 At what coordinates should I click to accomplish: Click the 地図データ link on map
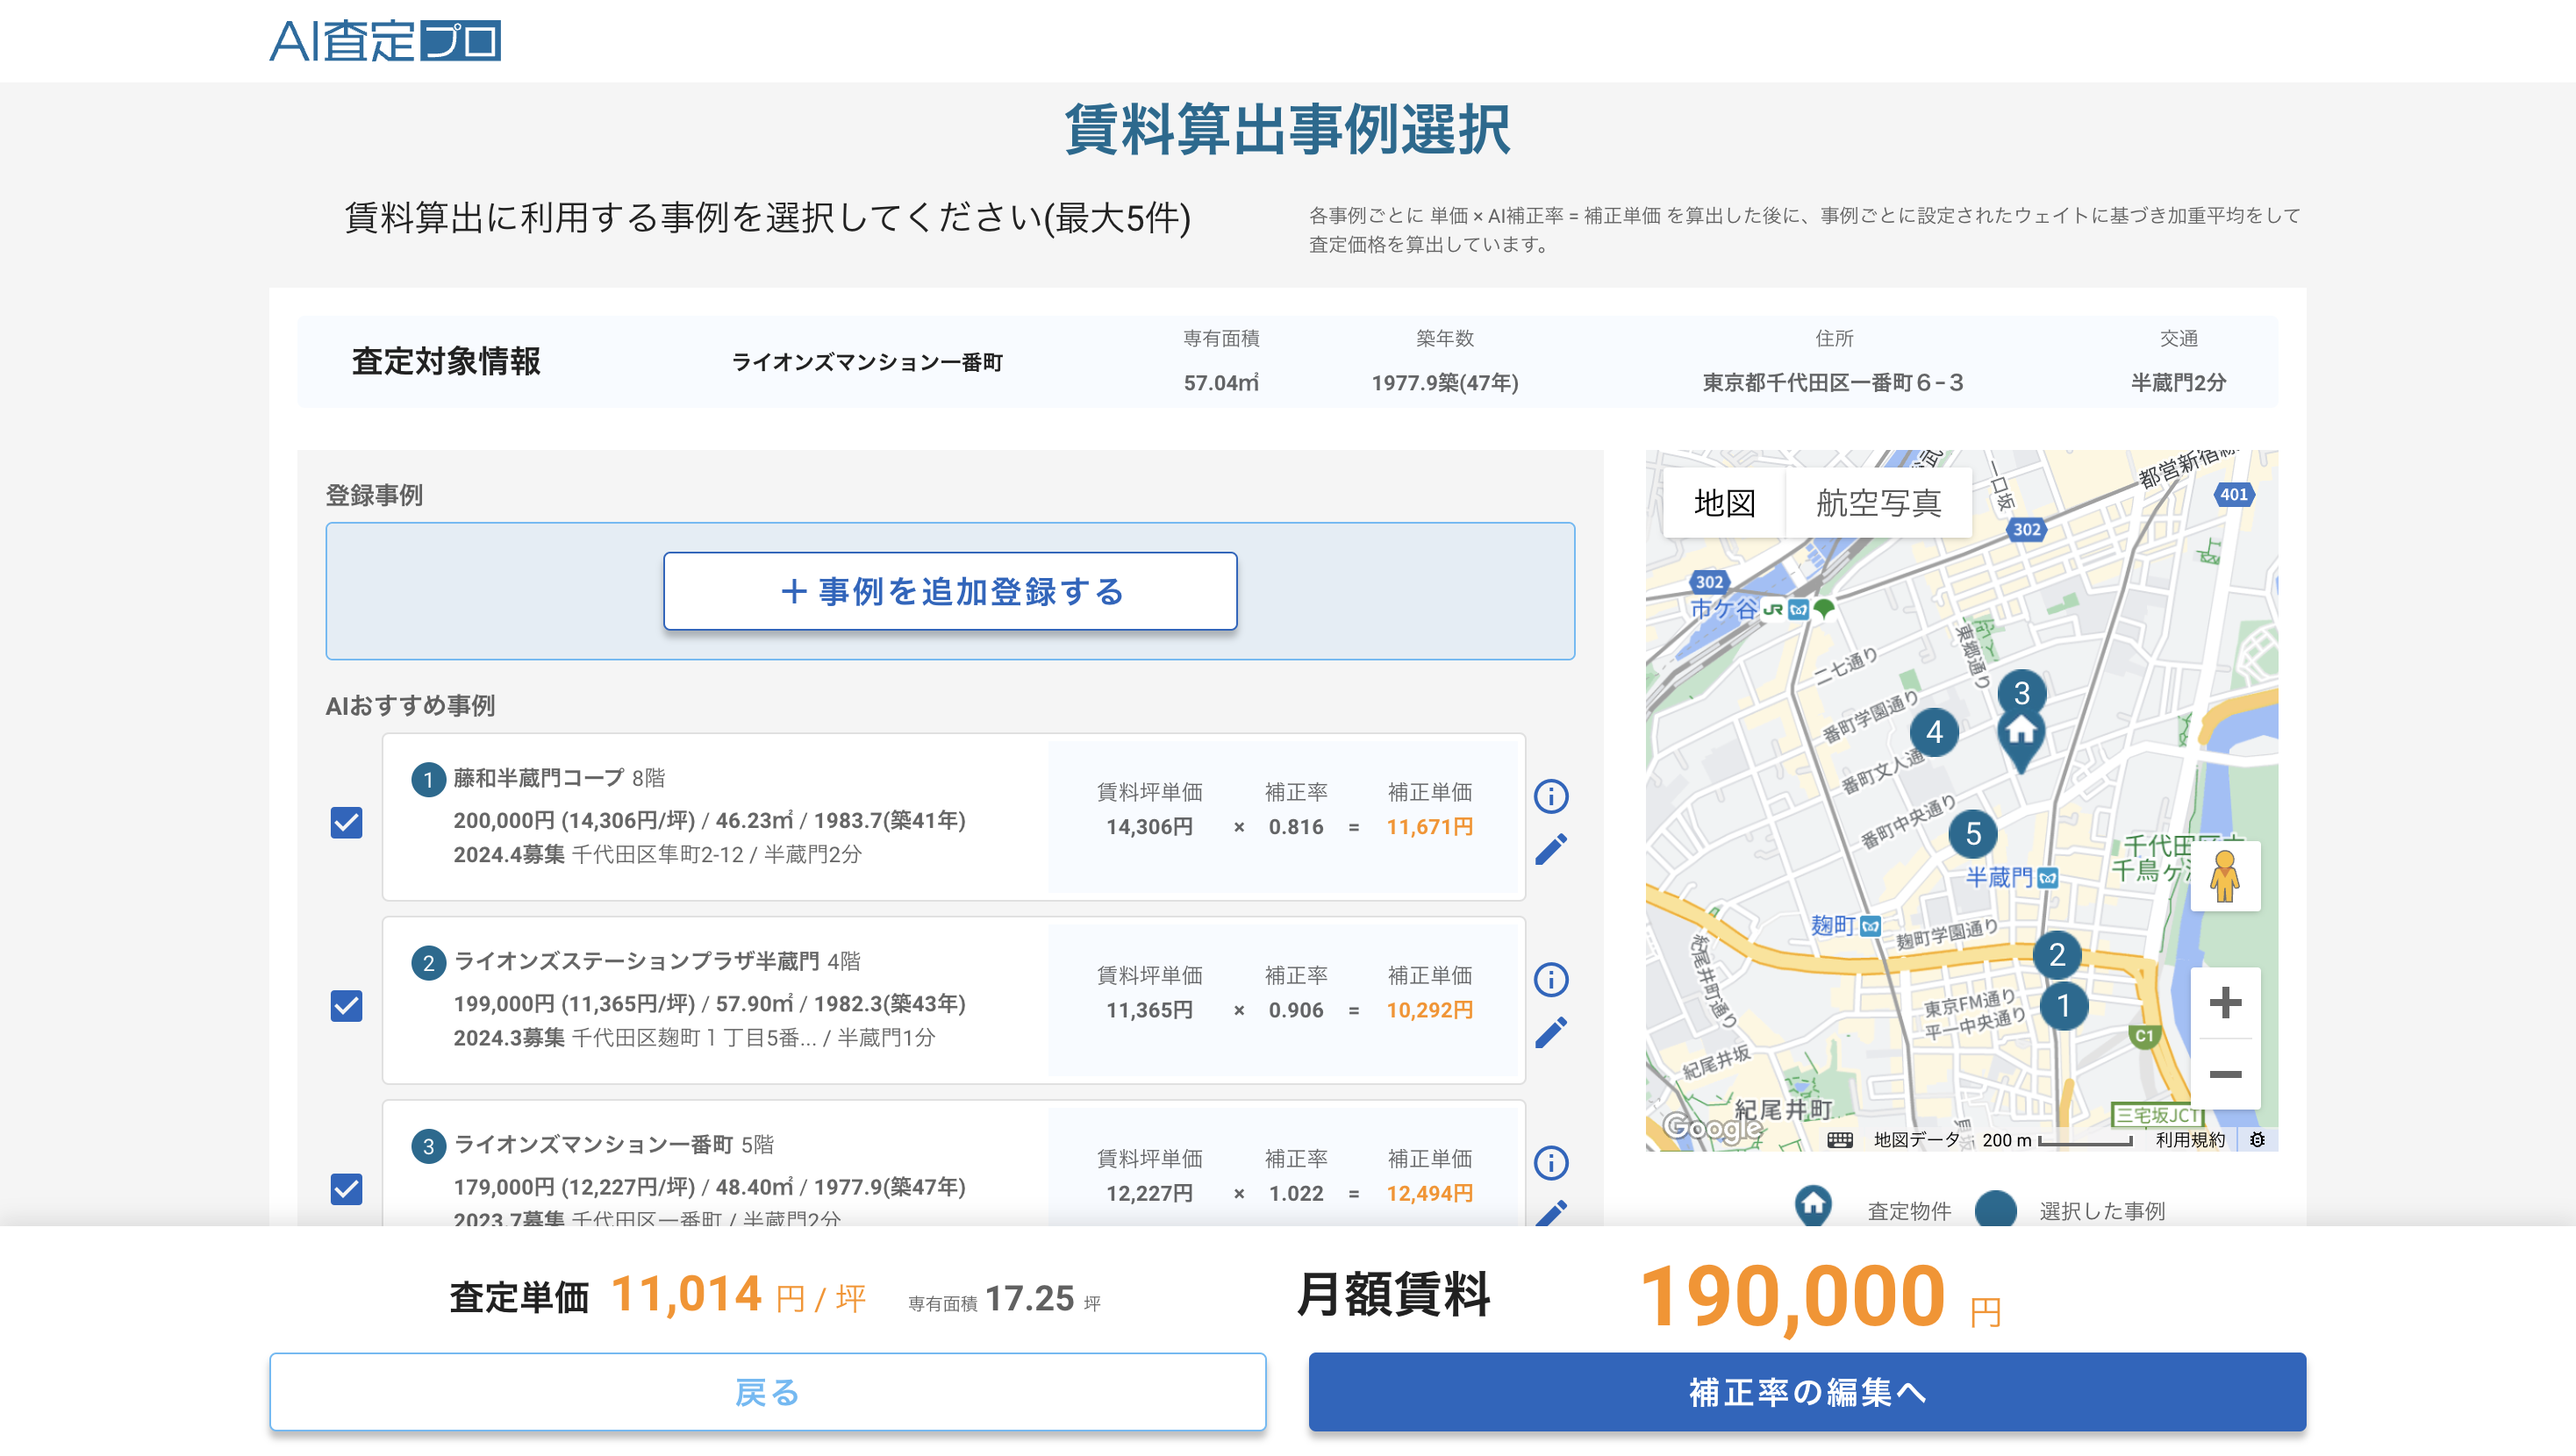coord(1916,1140)
